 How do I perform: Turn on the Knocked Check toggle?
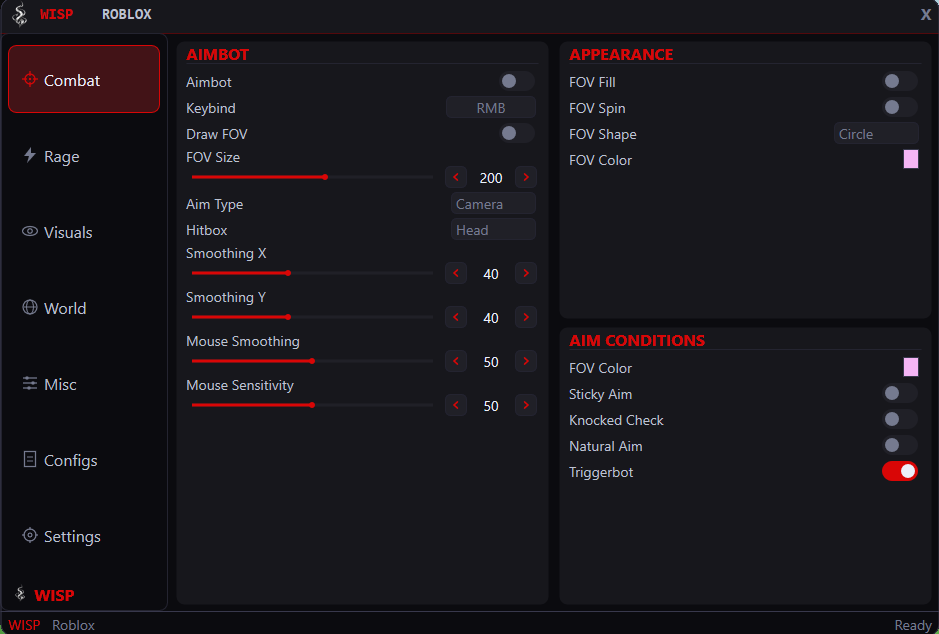(899, 419)
